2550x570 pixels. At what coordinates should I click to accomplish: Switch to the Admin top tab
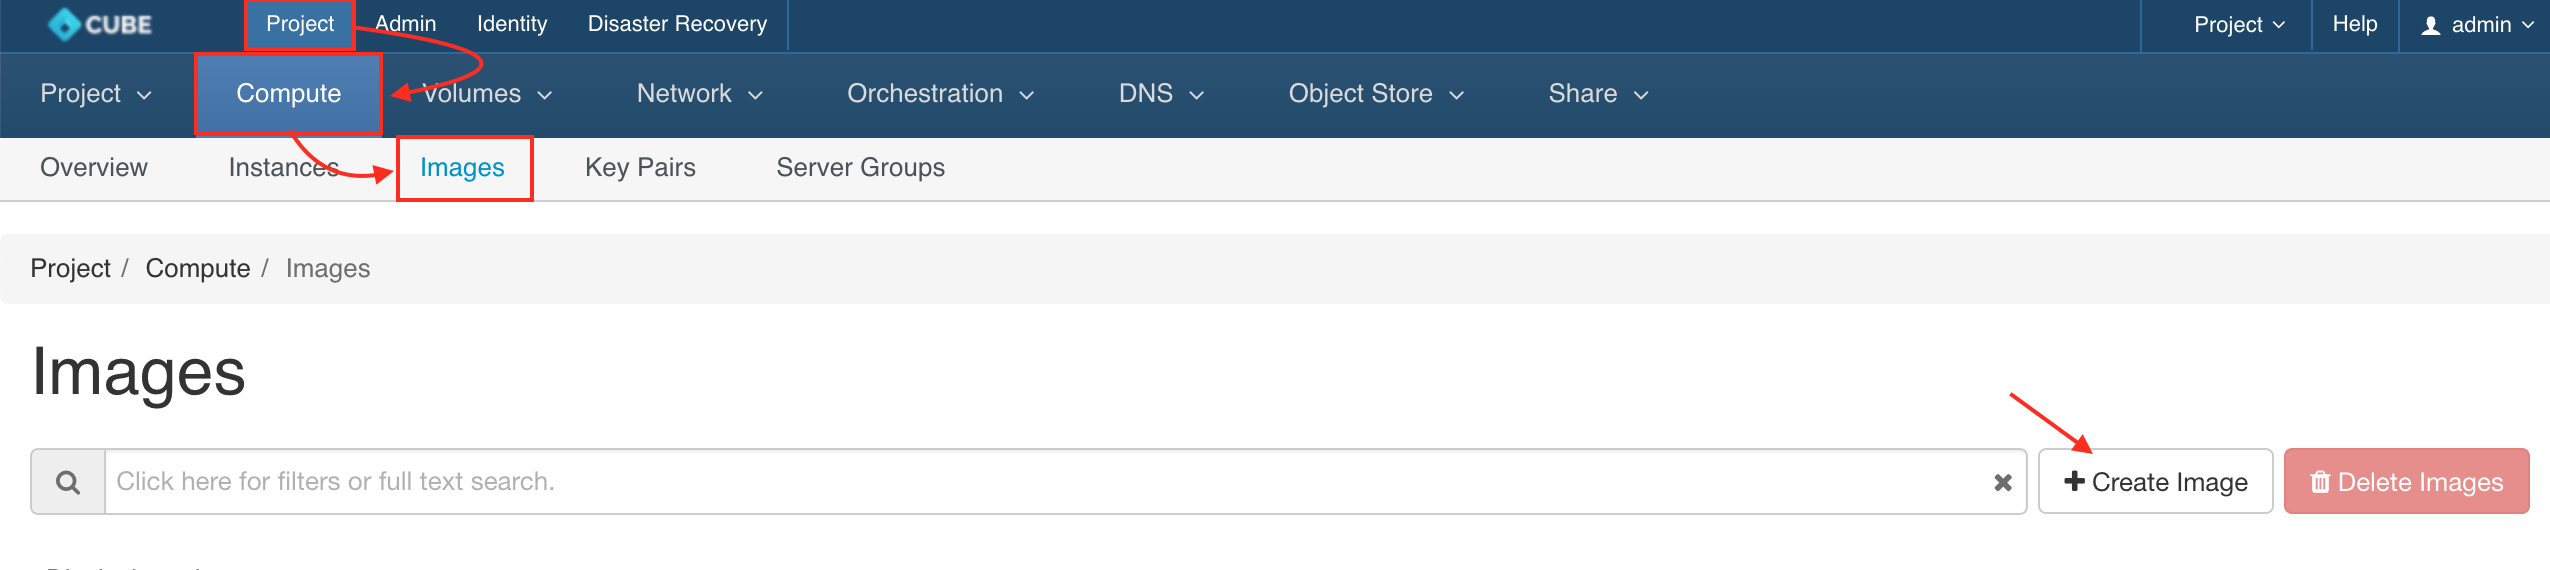(x=405, y=24)
